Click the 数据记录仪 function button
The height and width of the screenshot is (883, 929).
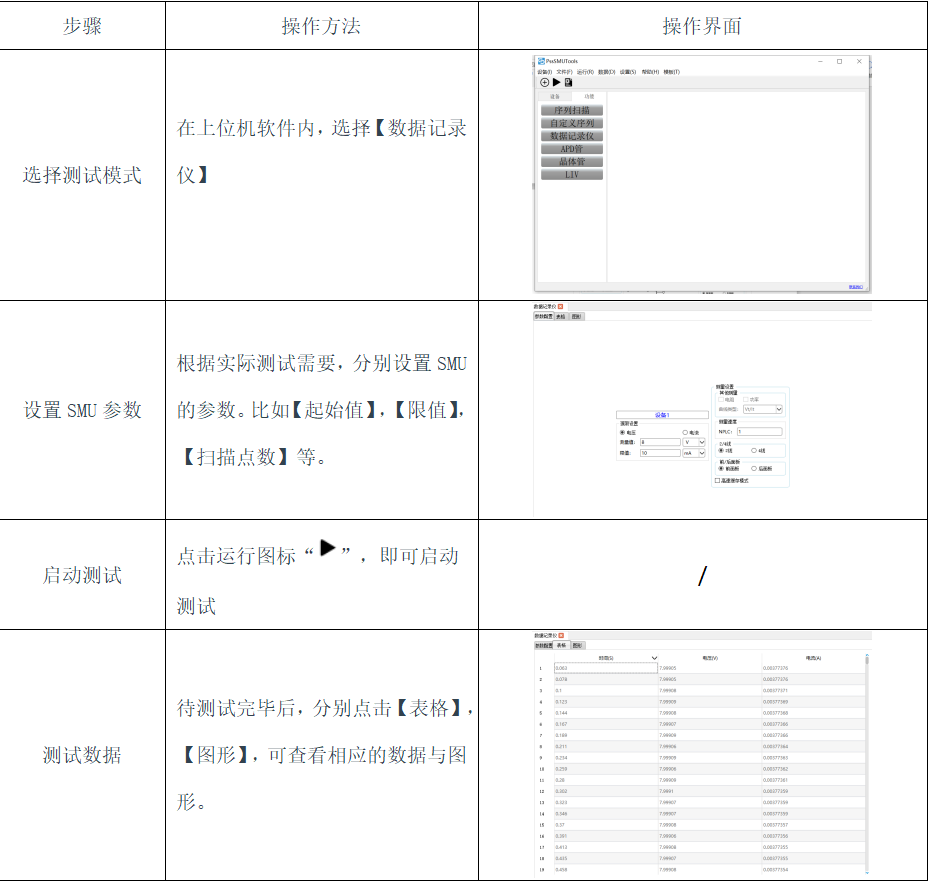tap(572, 136)
